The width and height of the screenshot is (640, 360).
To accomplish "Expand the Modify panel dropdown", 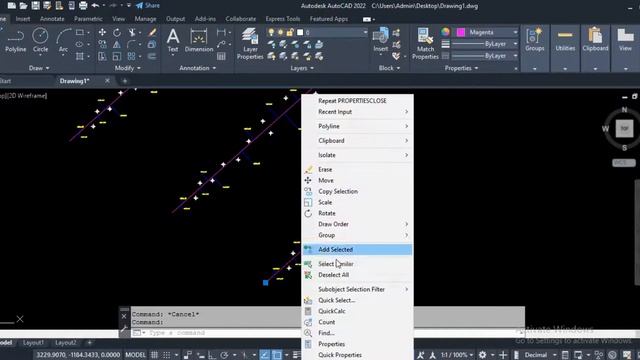I will [128, 68].
